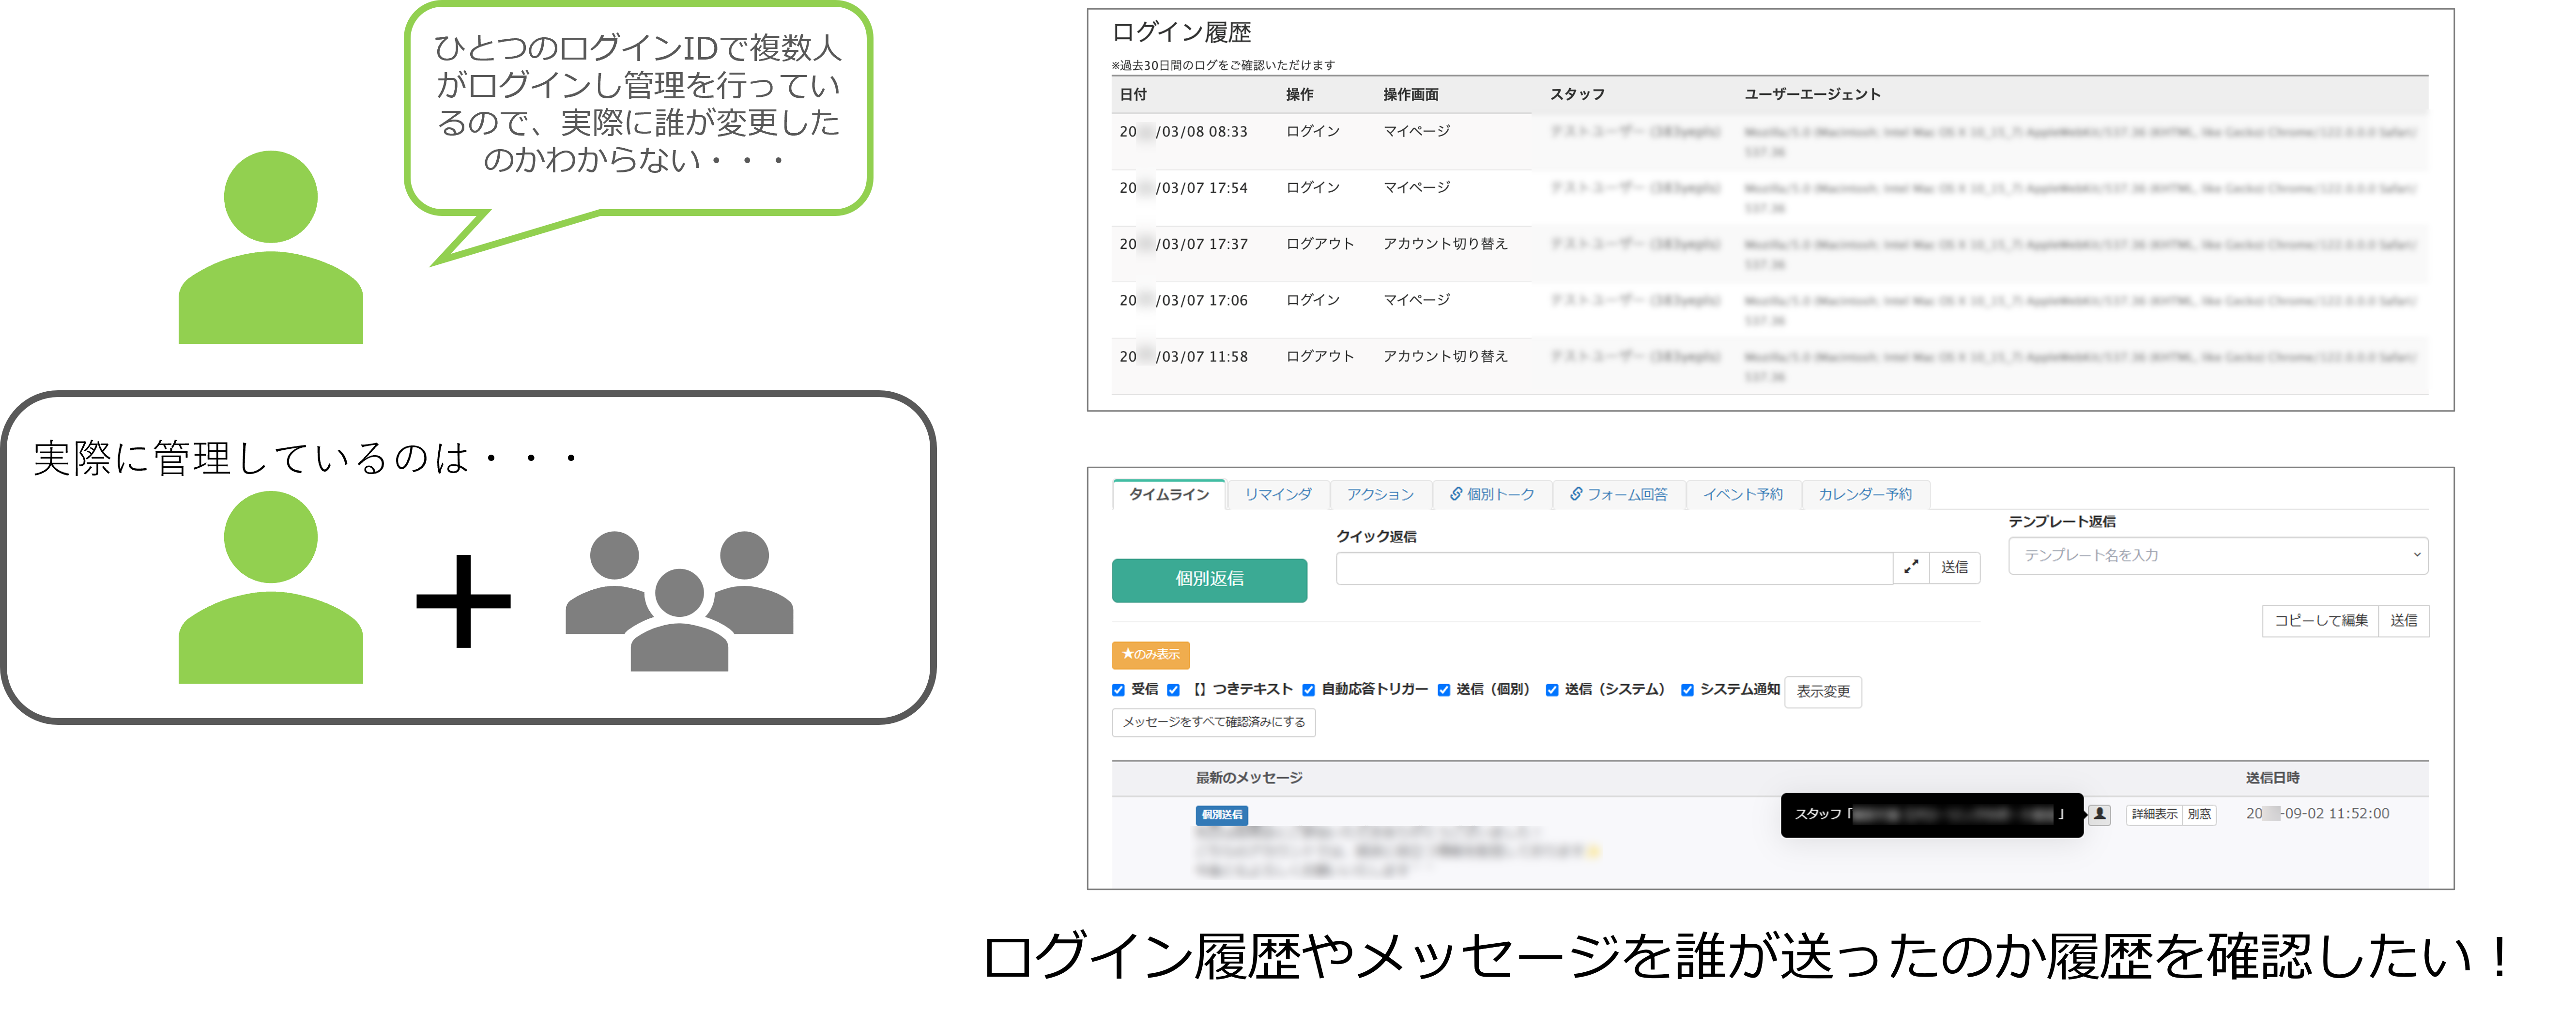Image resolution: width=2576 pixels, height=1027 pixels.
Task: Click the green 個別返信 button
Action: 1209,579
